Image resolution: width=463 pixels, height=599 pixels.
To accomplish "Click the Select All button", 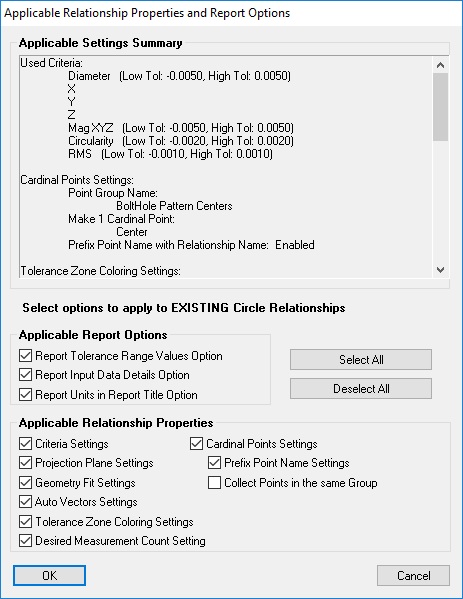I will [361, 359].
